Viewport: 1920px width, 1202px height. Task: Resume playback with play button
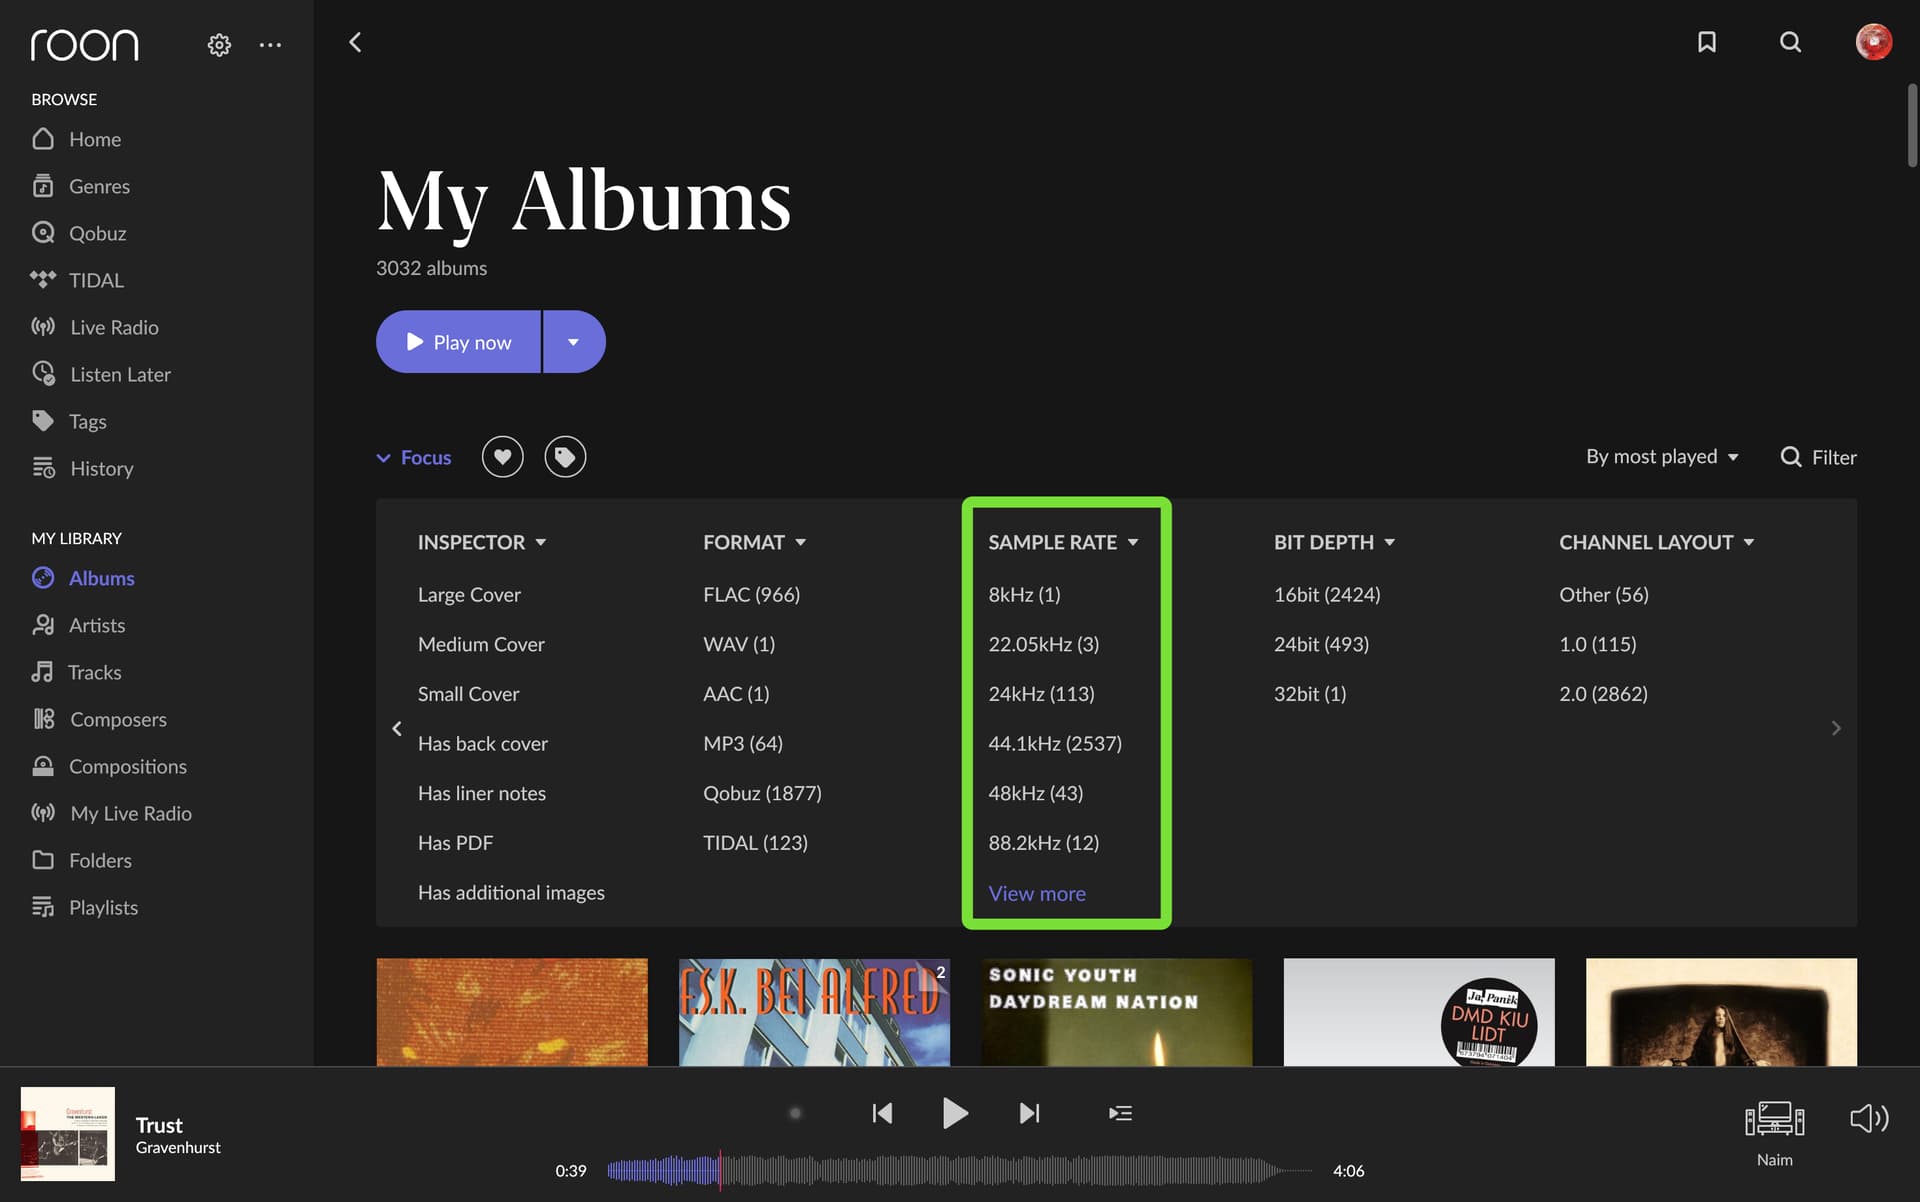pos(955,1113)
